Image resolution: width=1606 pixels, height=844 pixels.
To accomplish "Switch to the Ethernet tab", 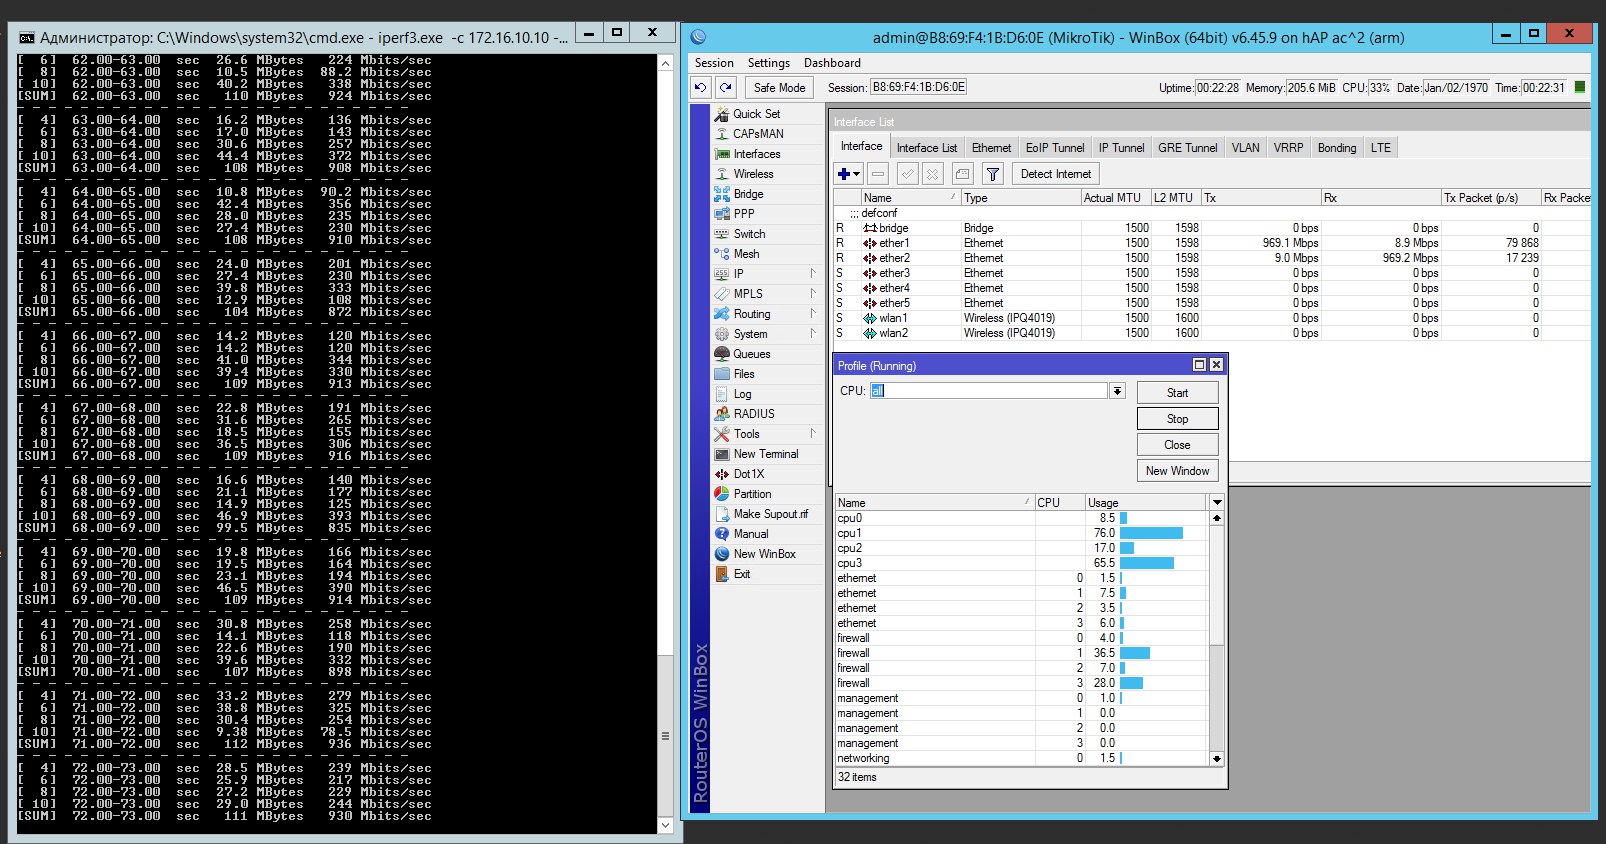I will coord(991,148).
